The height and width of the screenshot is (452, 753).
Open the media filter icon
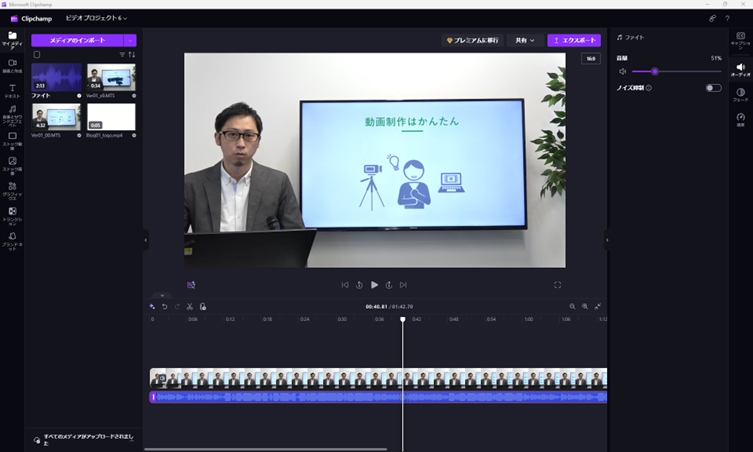point(122,55)
